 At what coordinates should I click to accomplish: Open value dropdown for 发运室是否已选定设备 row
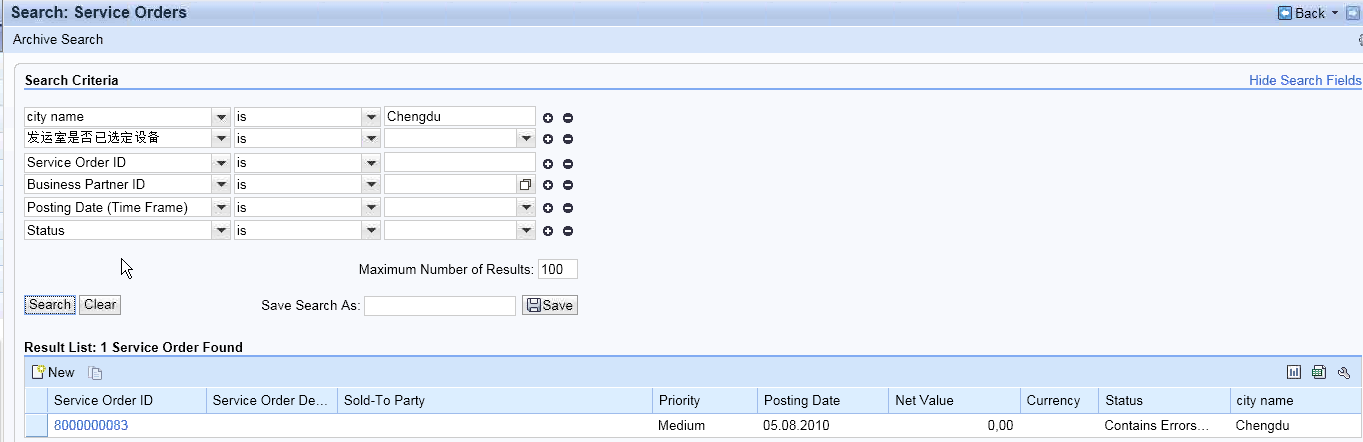point(526,138)
